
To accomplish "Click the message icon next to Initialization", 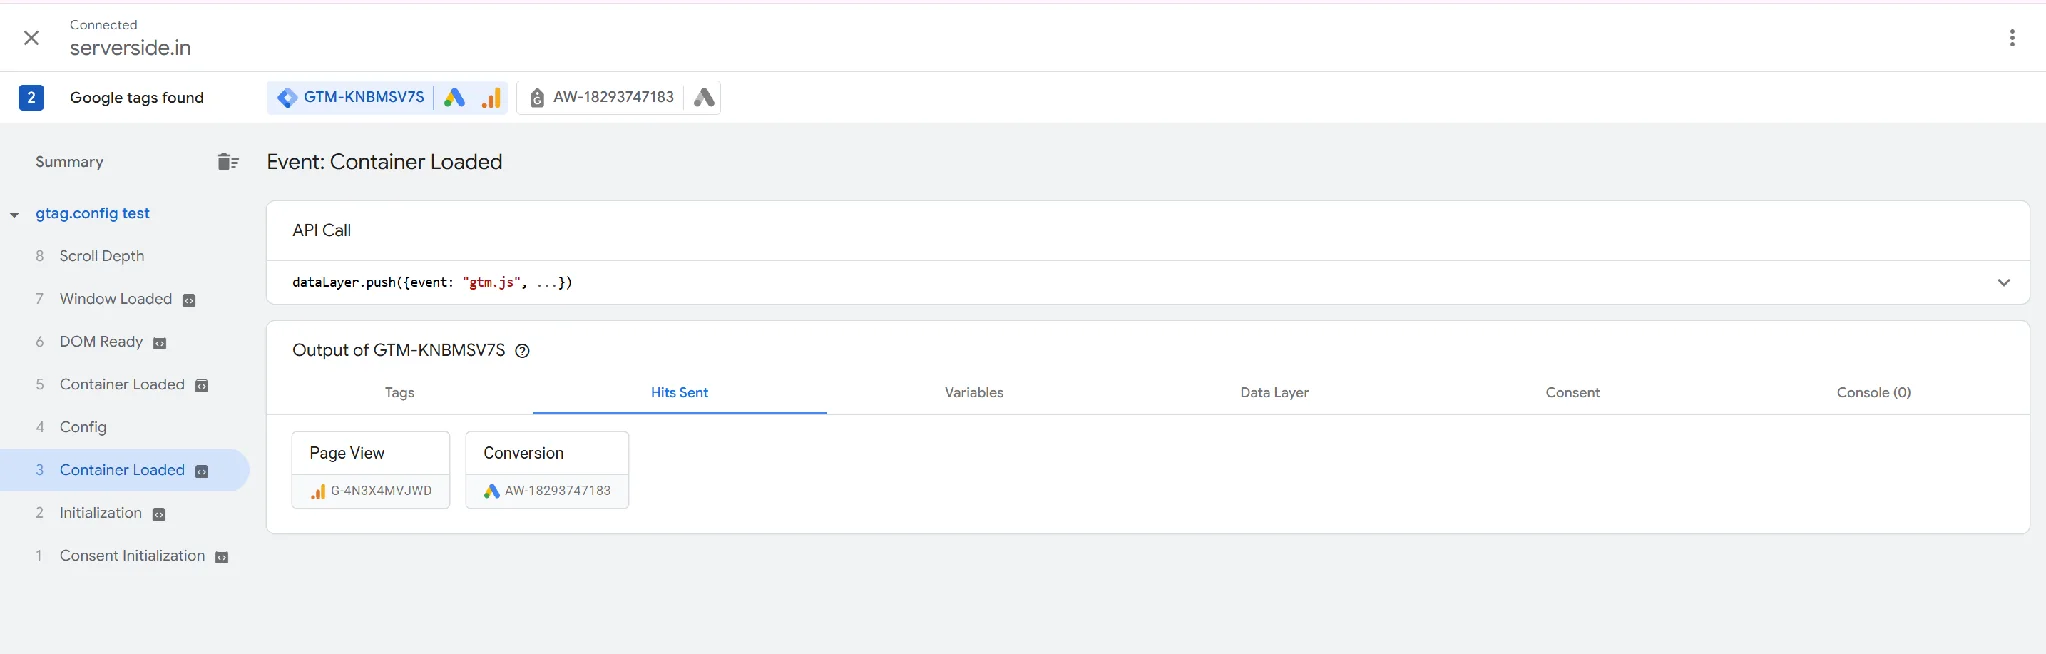I will tap(158, 514).
